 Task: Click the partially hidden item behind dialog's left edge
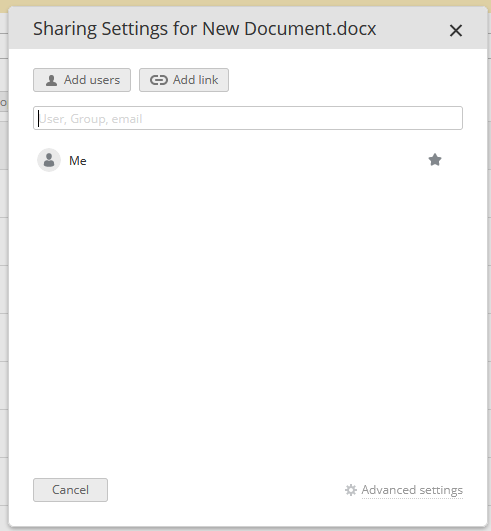click(x=4, y=102)
